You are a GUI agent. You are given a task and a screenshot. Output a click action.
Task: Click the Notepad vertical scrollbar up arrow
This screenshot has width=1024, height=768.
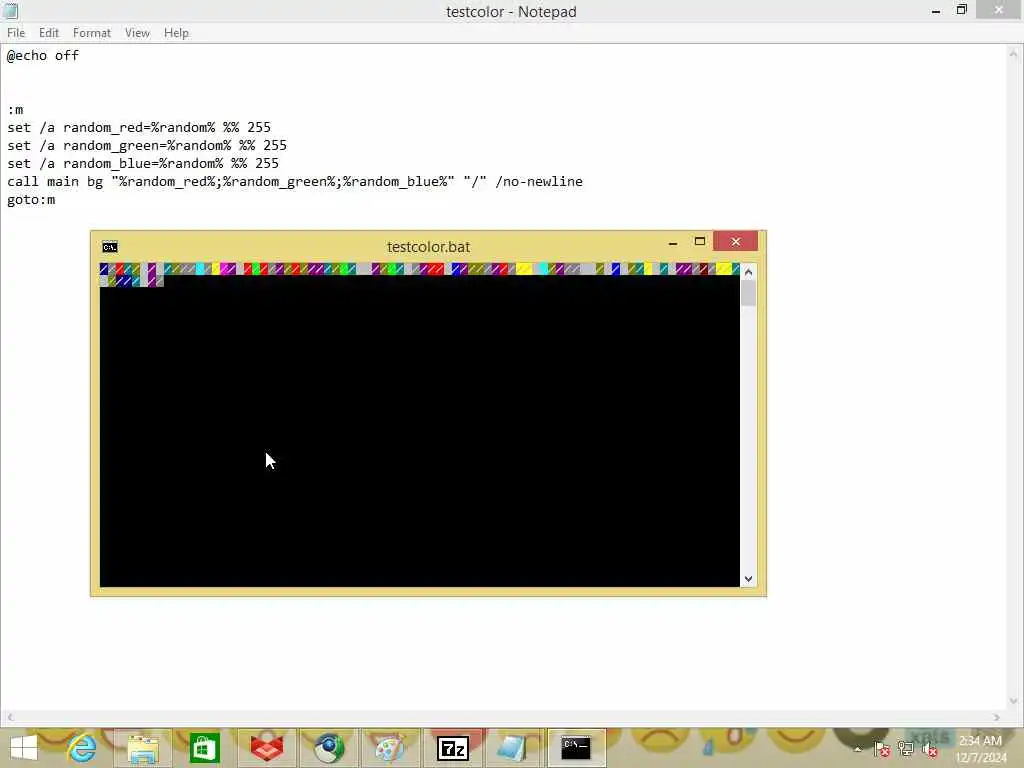tap(1014, 54)
